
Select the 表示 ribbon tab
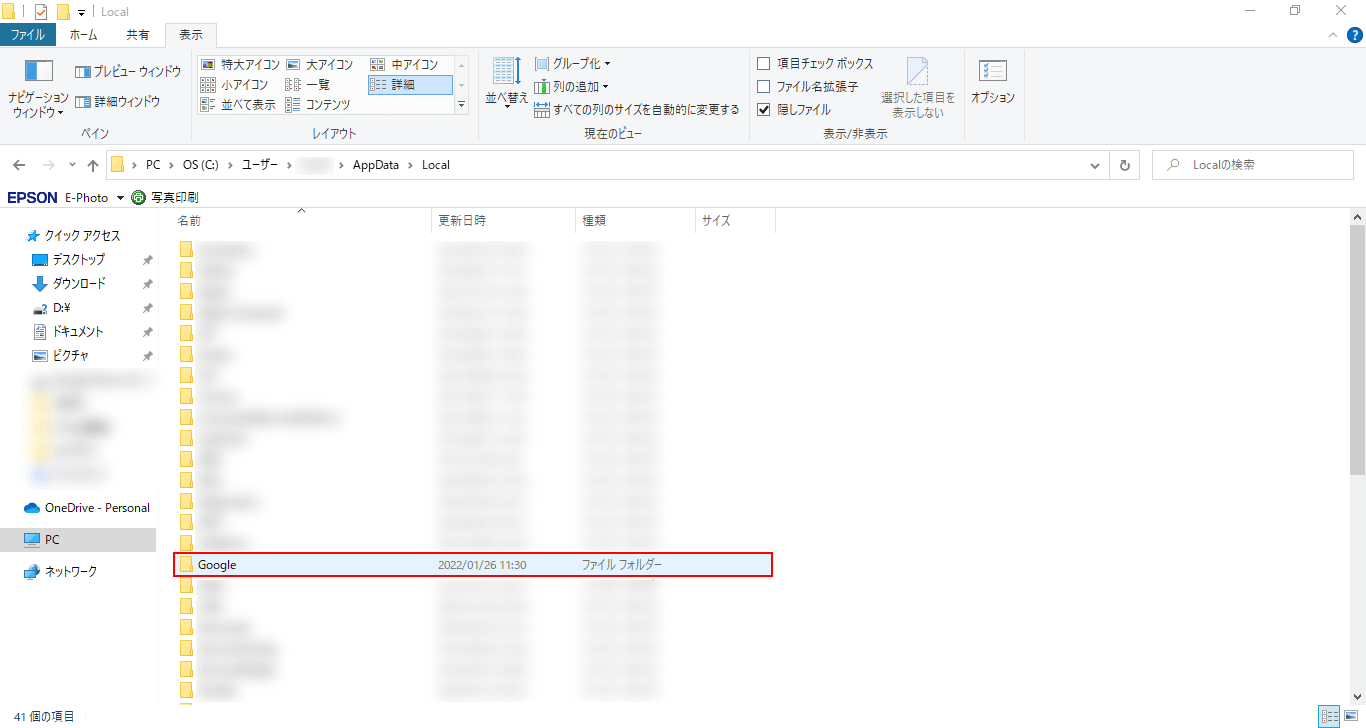click(191, 35)
